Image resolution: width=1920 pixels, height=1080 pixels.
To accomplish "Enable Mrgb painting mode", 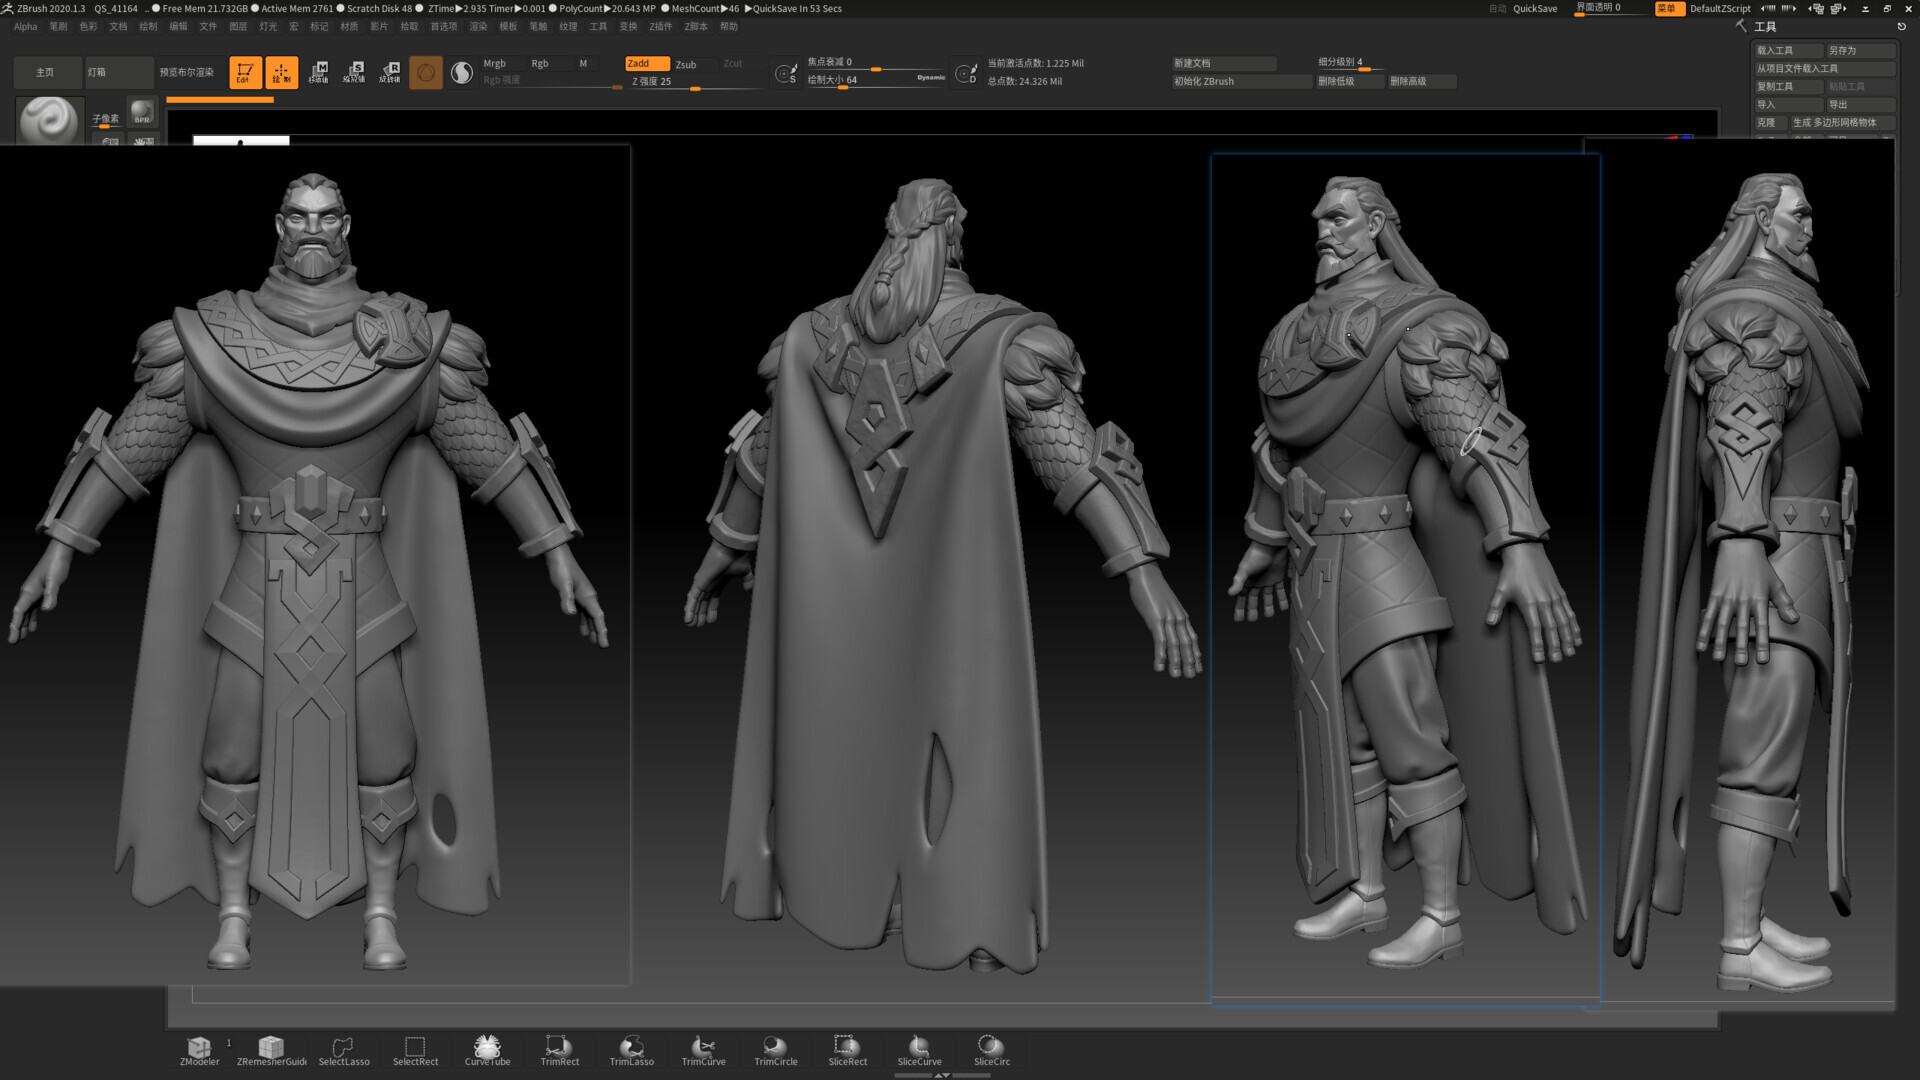I will click(494, 63).
